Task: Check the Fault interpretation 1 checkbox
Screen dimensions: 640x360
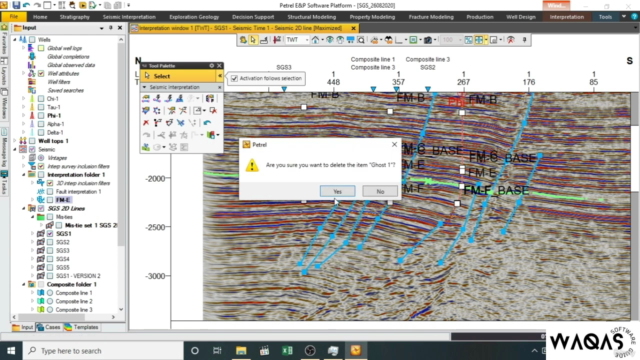Action: pyautogui.click(x=50, y=191)
